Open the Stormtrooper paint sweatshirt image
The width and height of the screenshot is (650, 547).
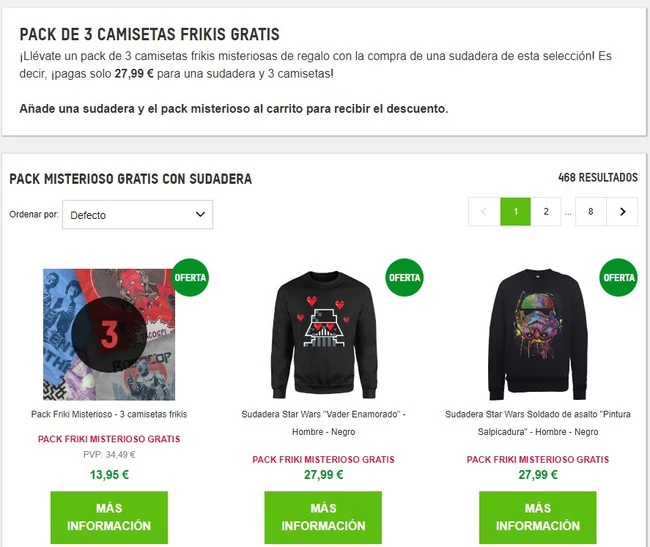(x=538, y=334)
